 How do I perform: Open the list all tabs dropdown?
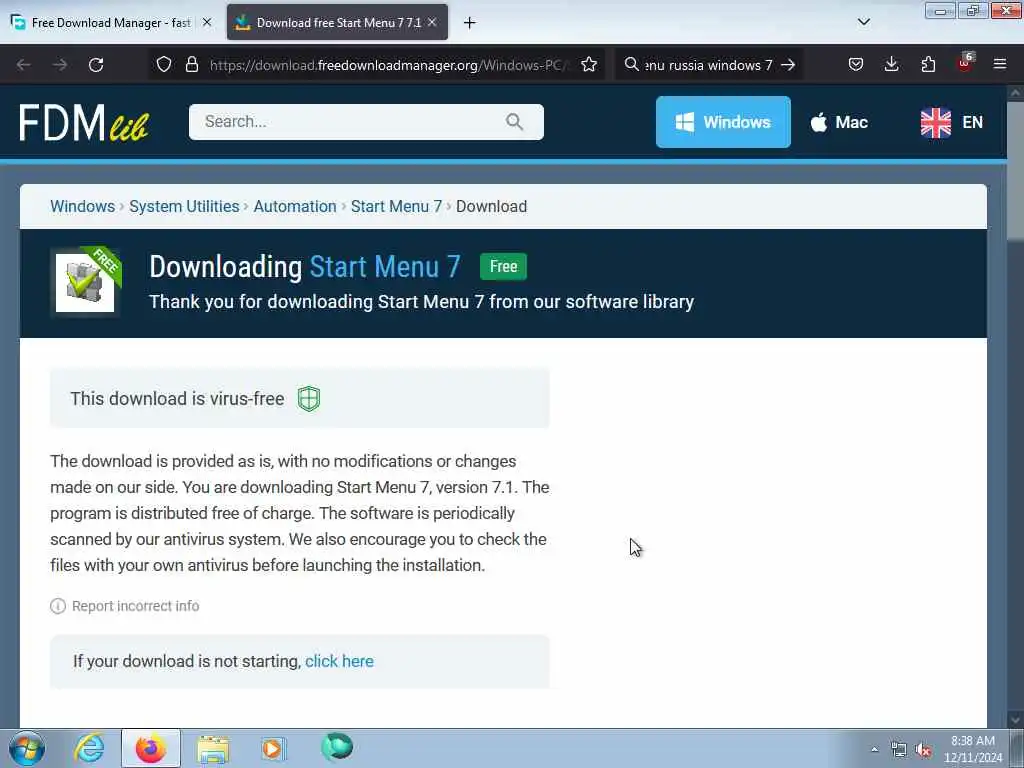click(x=863, y=22)
